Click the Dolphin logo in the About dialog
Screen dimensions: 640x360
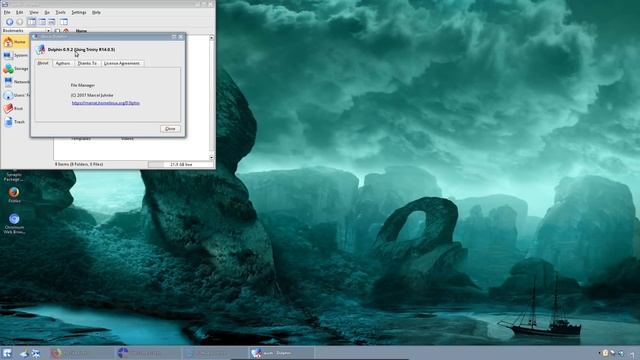(x=40, y=49)
